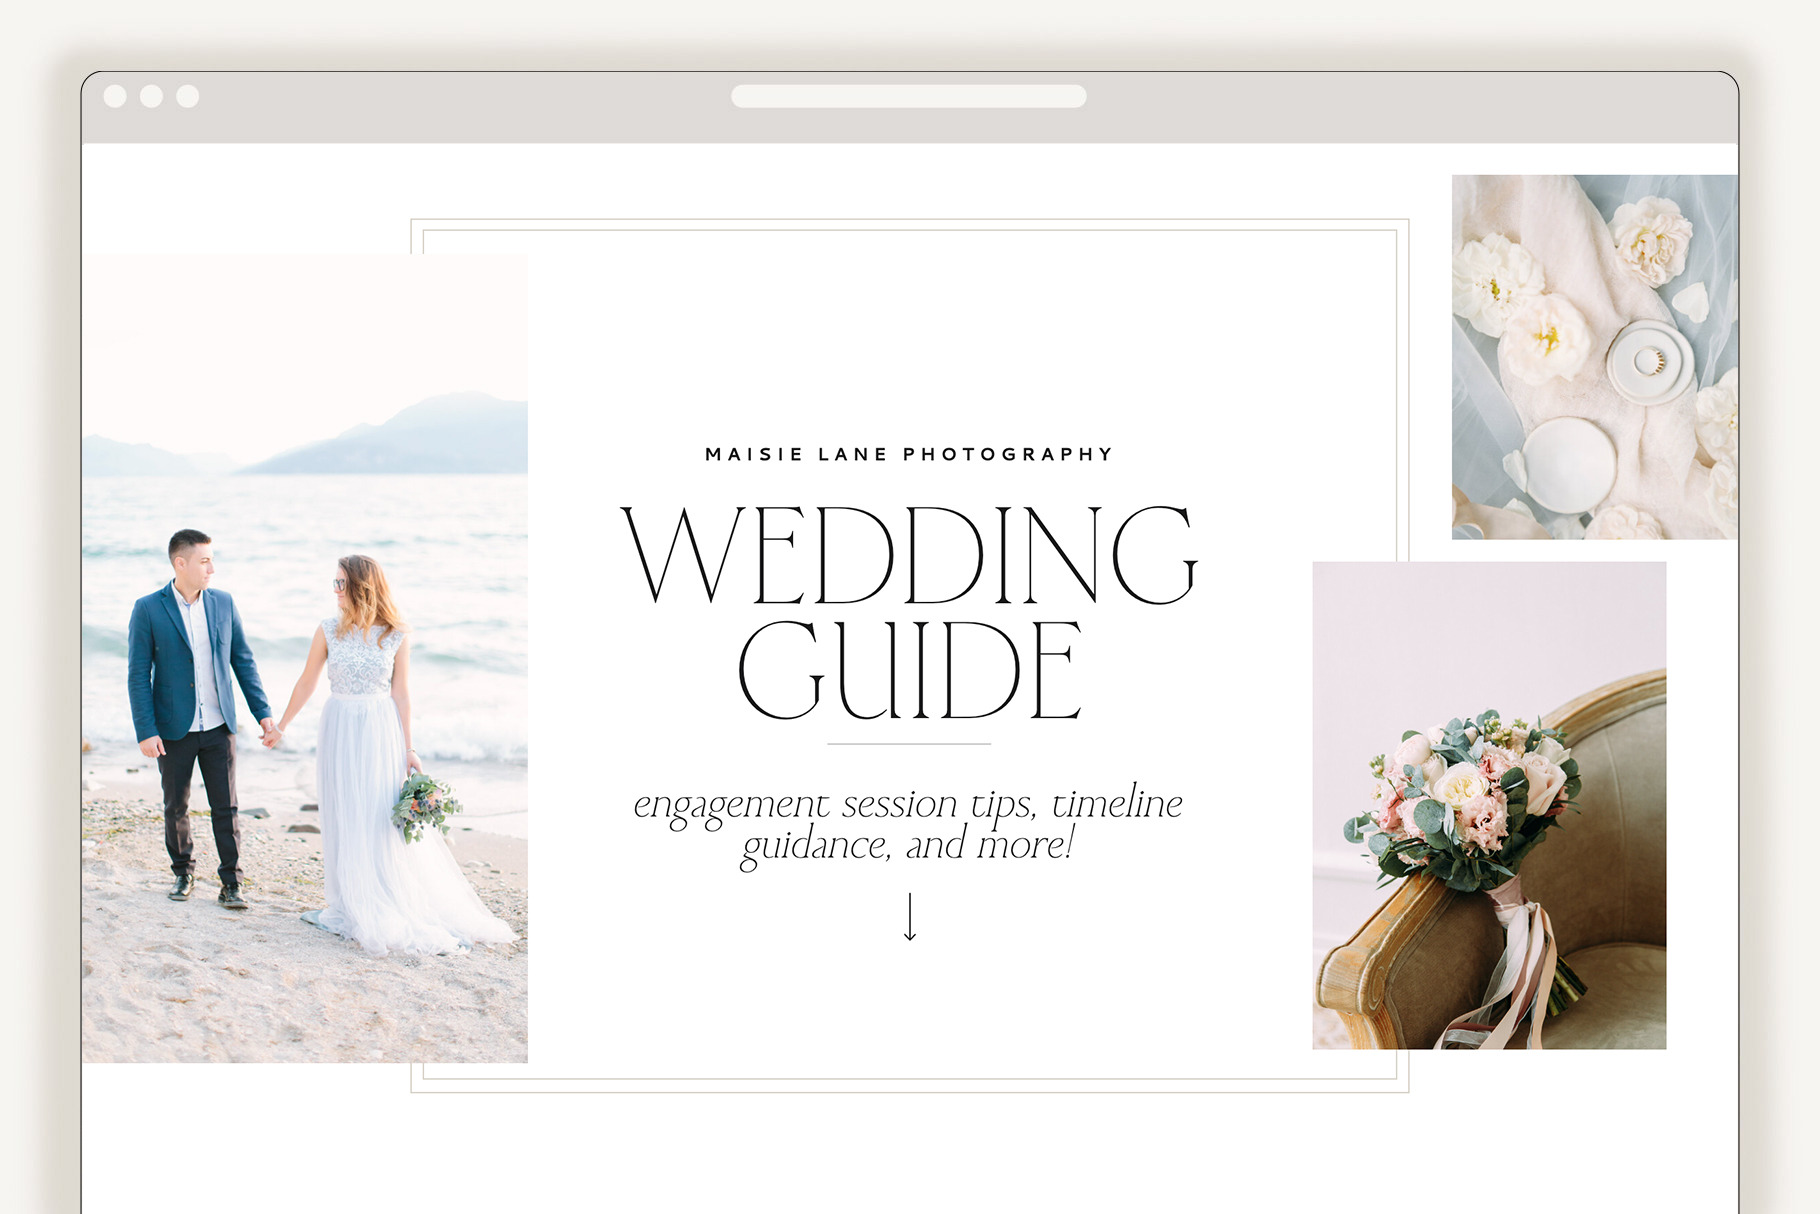Open the beach couple photo
1820x1214 pixels.
[x=305, y=658]
